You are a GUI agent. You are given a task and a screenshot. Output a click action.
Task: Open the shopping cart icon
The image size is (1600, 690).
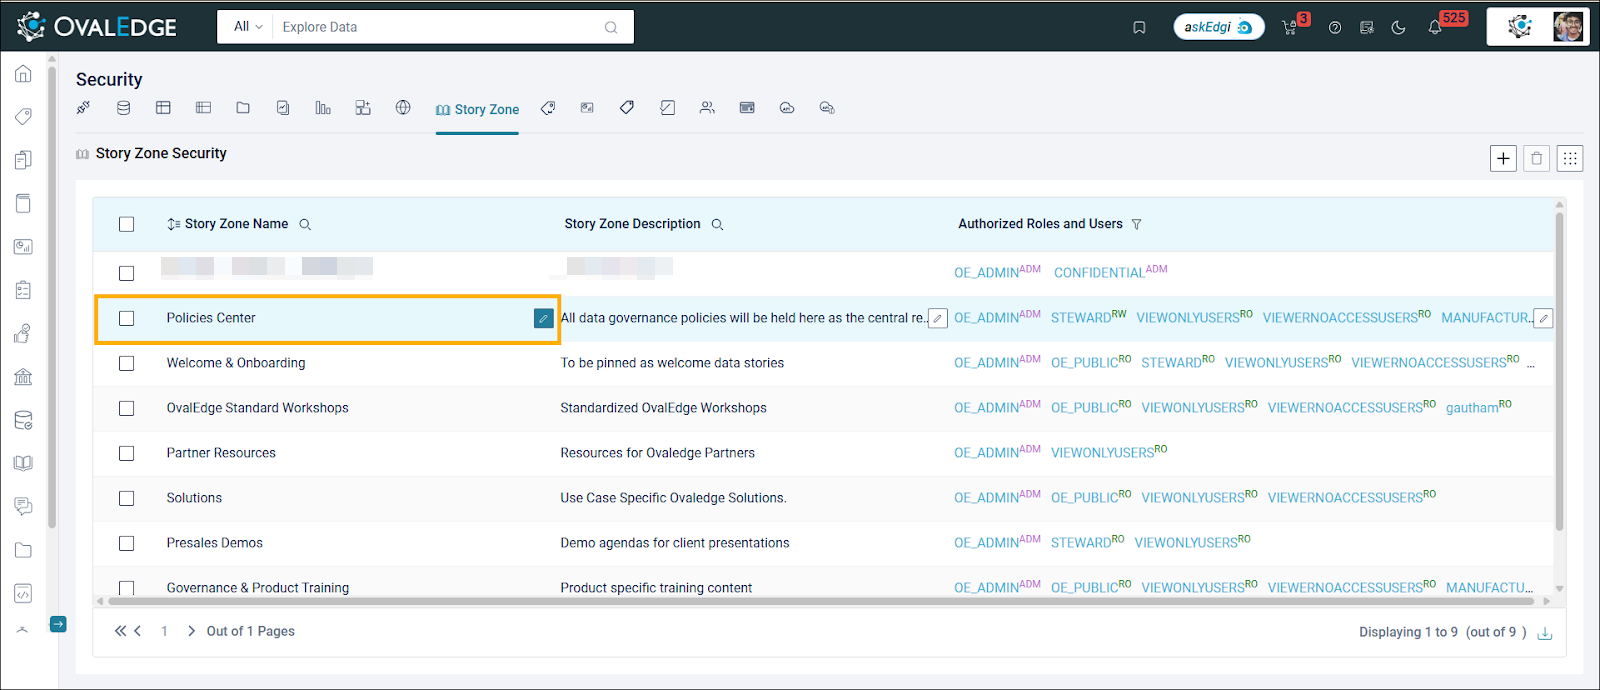tap(1290, 27)
